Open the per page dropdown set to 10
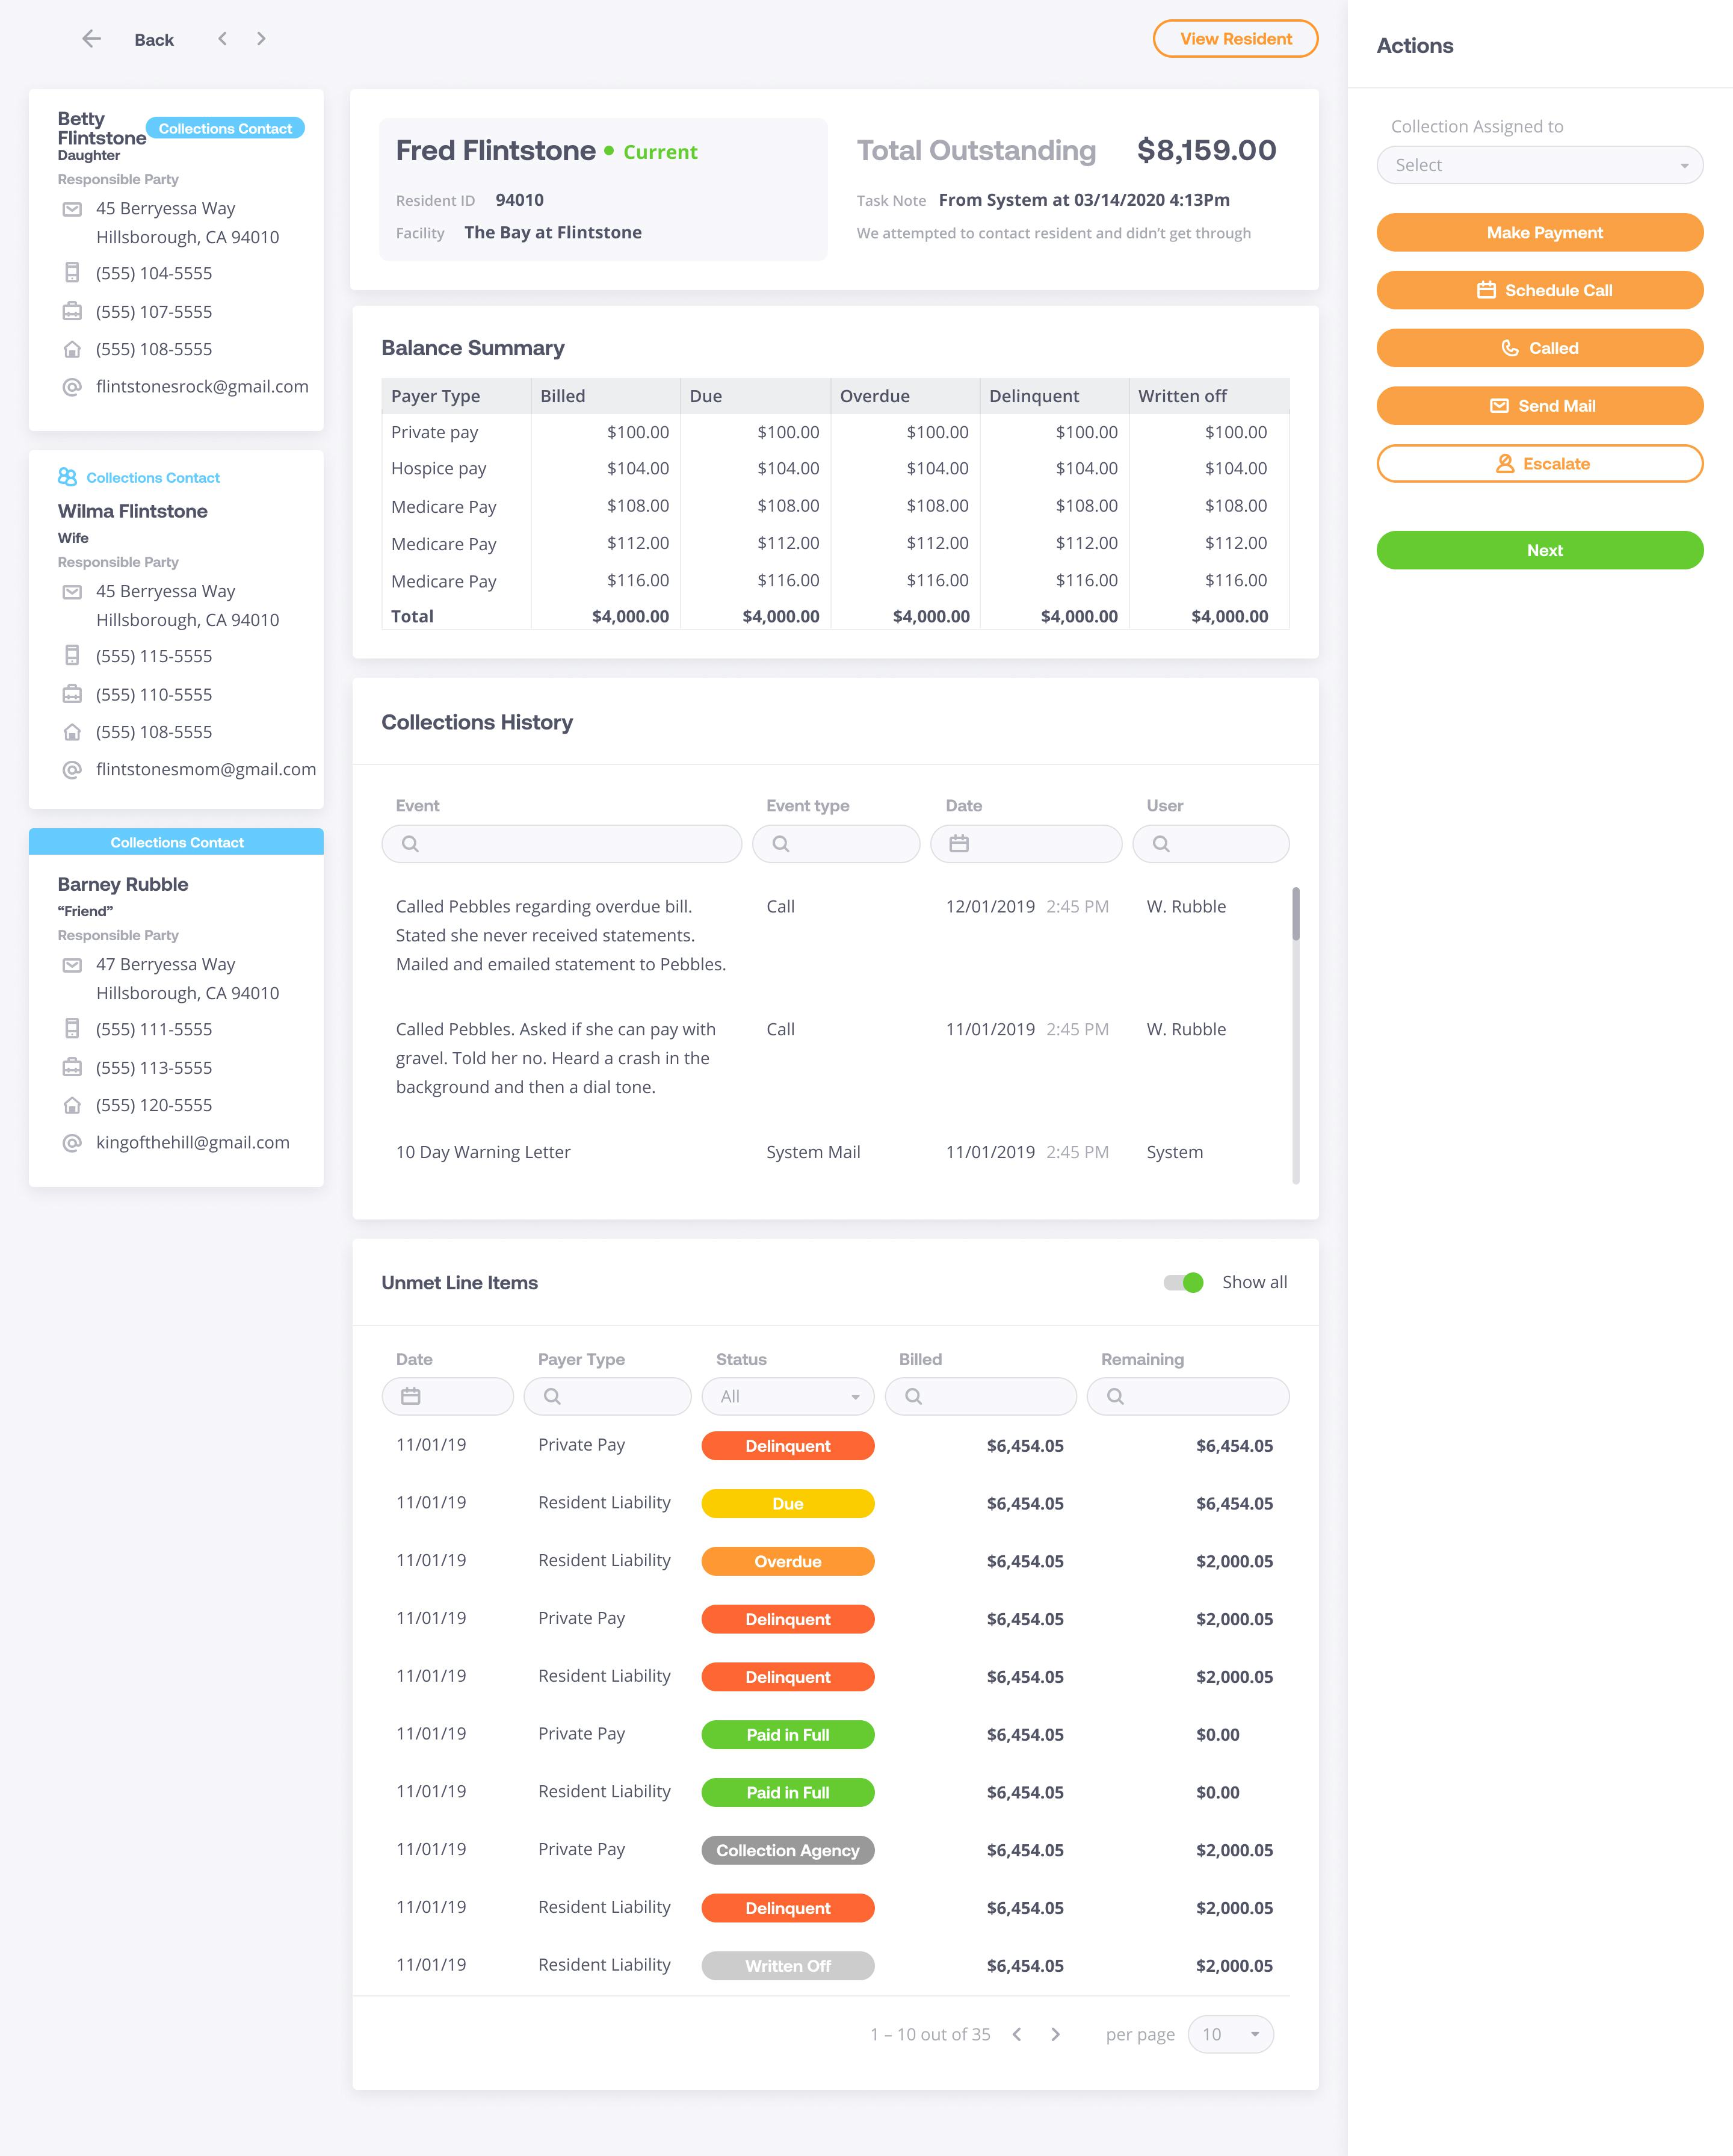Viewport: 1733px width, 2156px height. click(1230, 2034)
